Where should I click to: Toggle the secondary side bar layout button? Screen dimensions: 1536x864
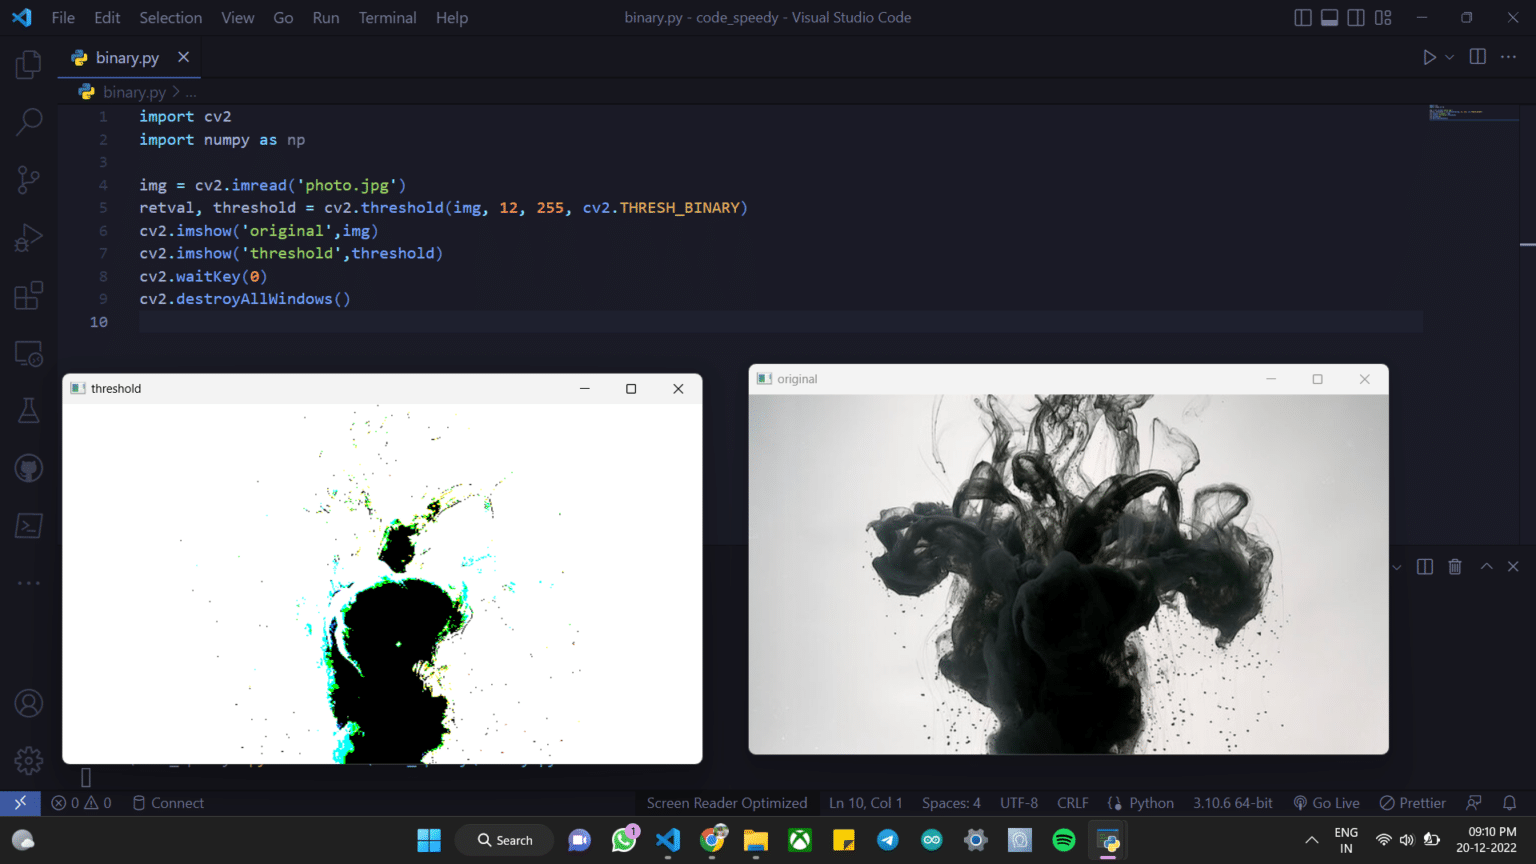click(1356, 18)
